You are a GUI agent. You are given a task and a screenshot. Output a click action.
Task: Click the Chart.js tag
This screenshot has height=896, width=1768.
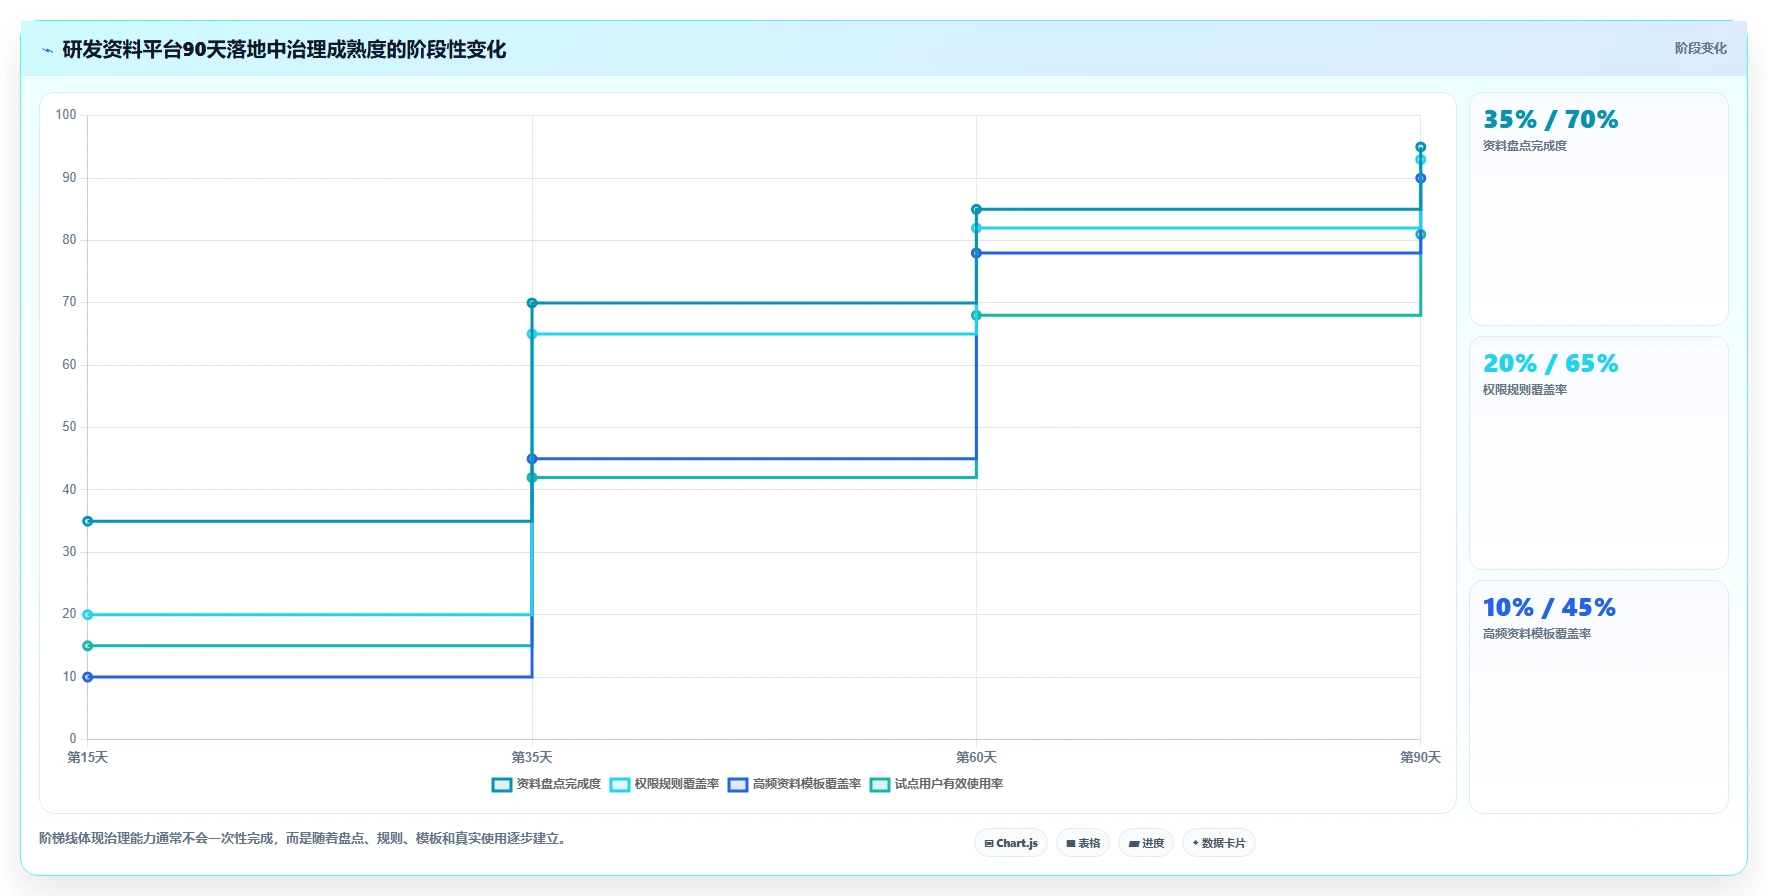1011,843
